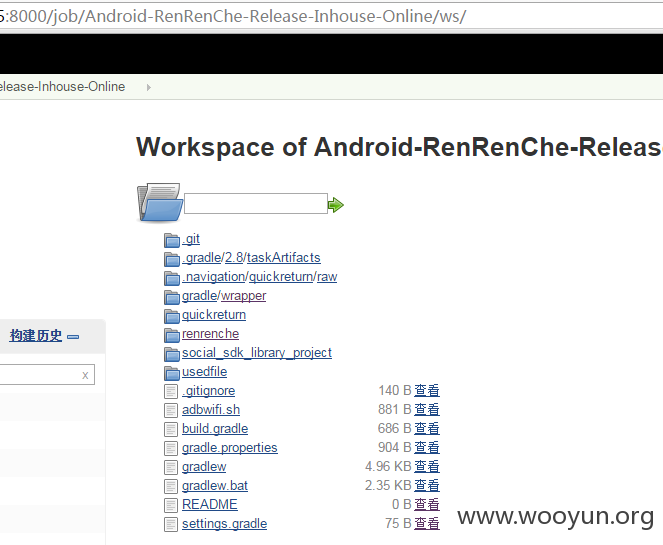View contents of settings.gradle via 查看
Viewport: 663px width, 545px height.
click(x=427, y=523)
